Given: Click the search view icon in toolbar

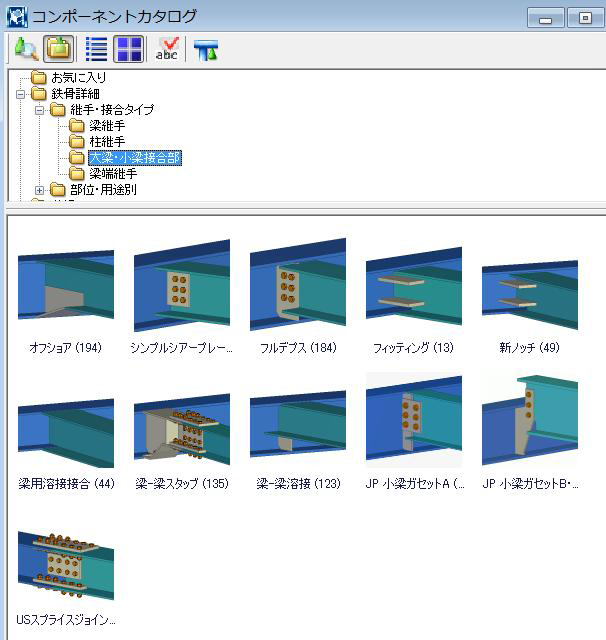Looking at the screenshot, I should click(25, 49).
